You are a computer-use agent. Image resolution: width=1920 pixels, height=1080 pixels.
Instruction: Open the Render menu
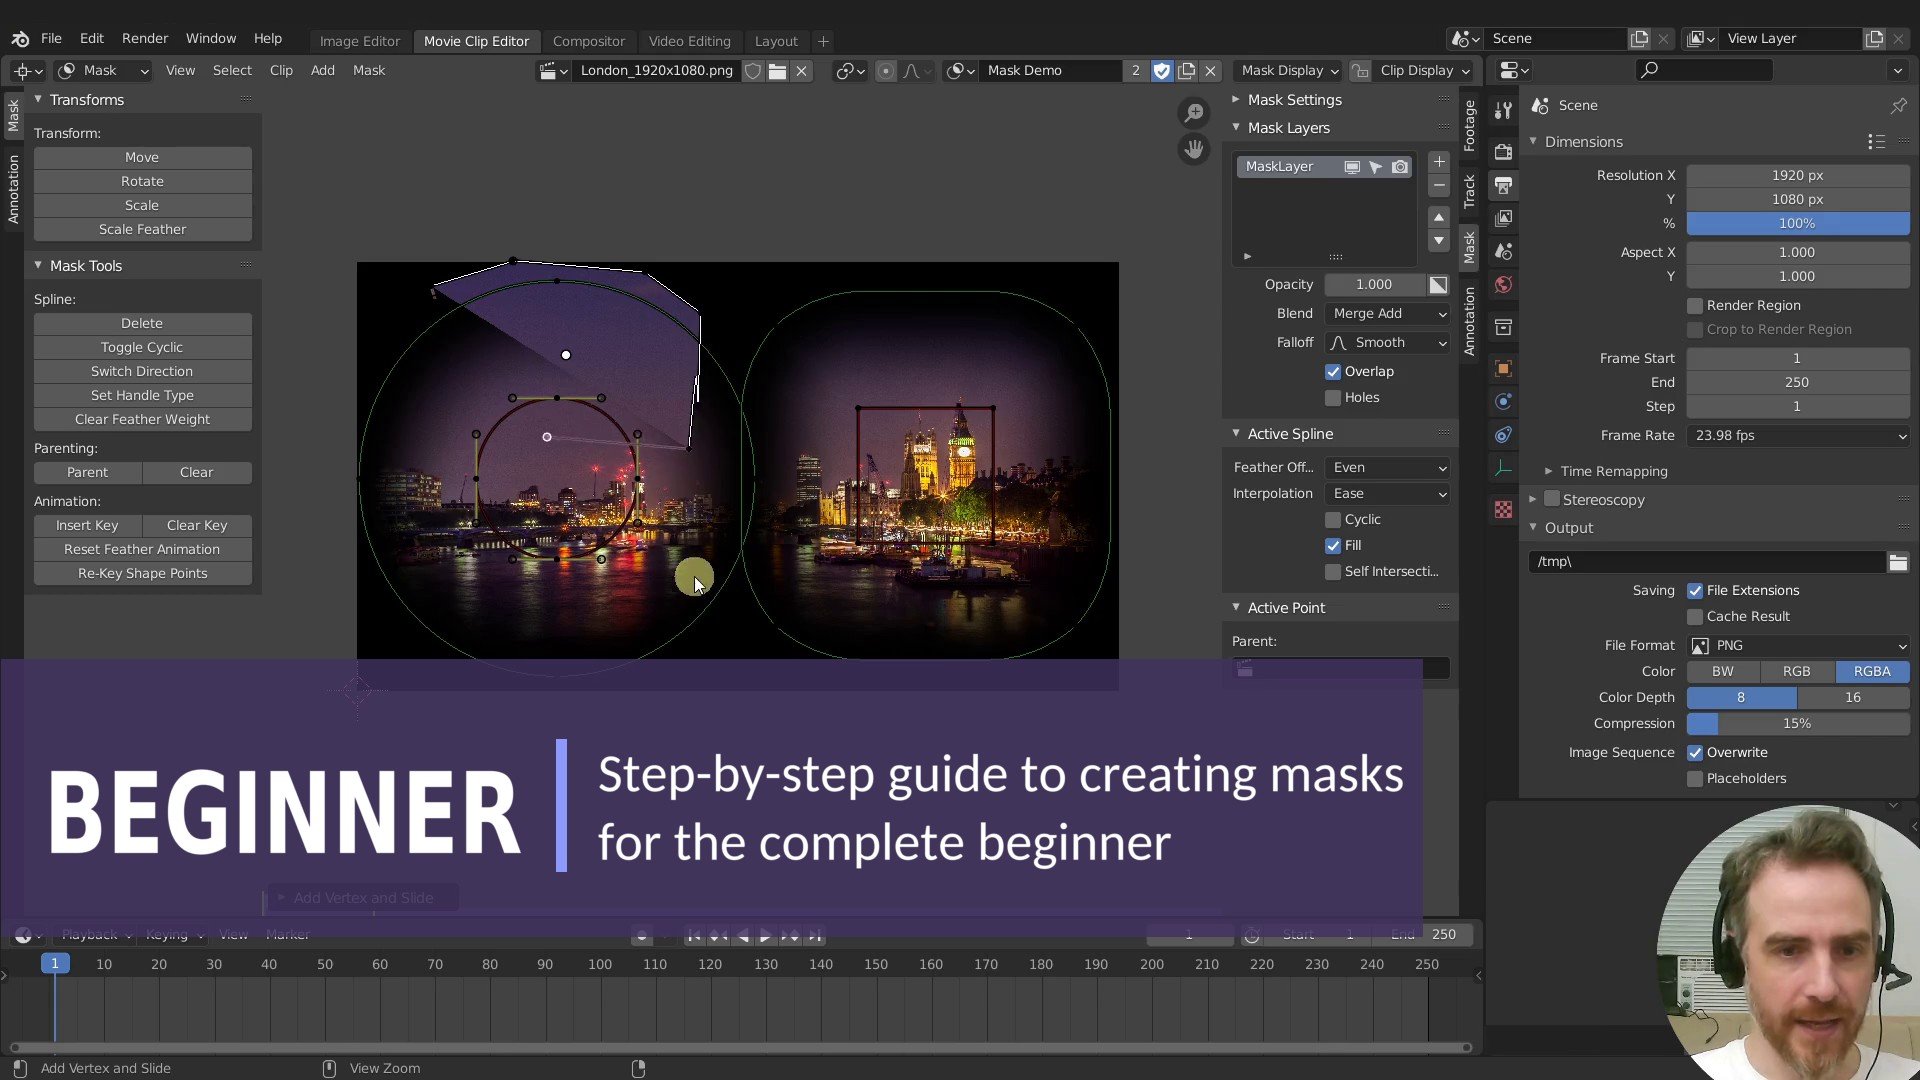pos(145,38)
